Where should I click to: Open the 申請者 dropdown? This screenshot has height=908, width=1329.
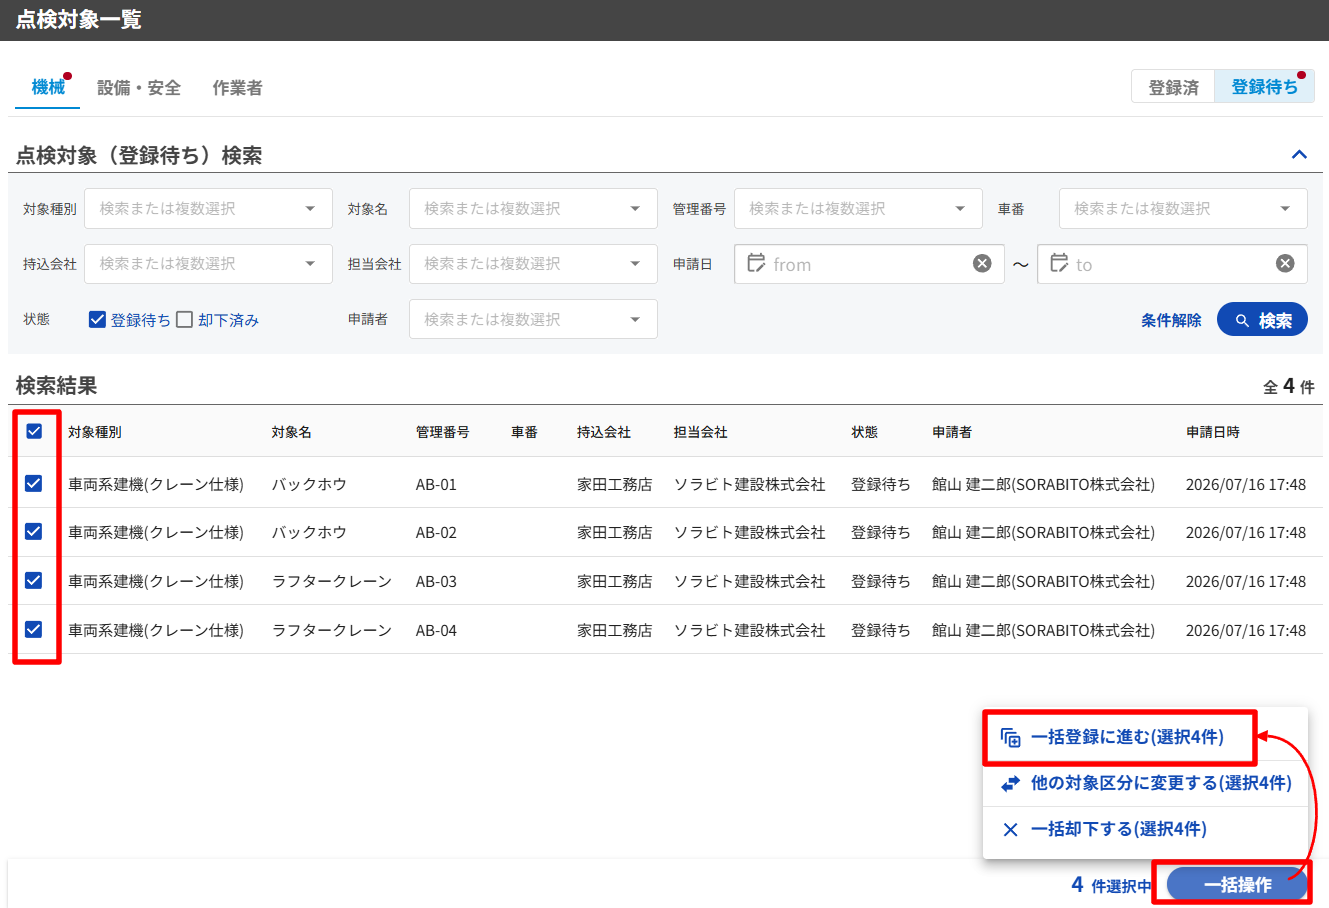(x=533, y=319)
